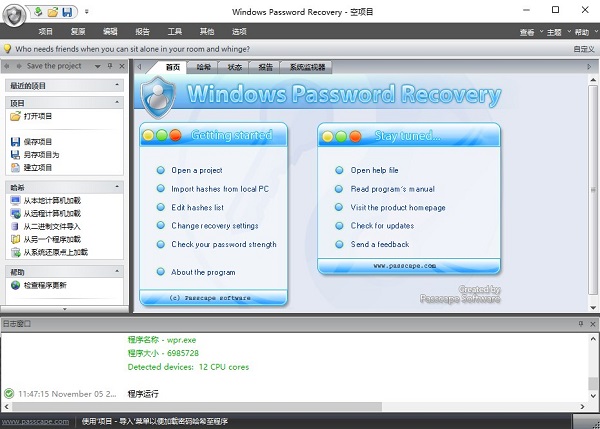Screen dimensions: 600x429
Task: Click globe icon for 检查程序更新
Action: pos(15,285)
